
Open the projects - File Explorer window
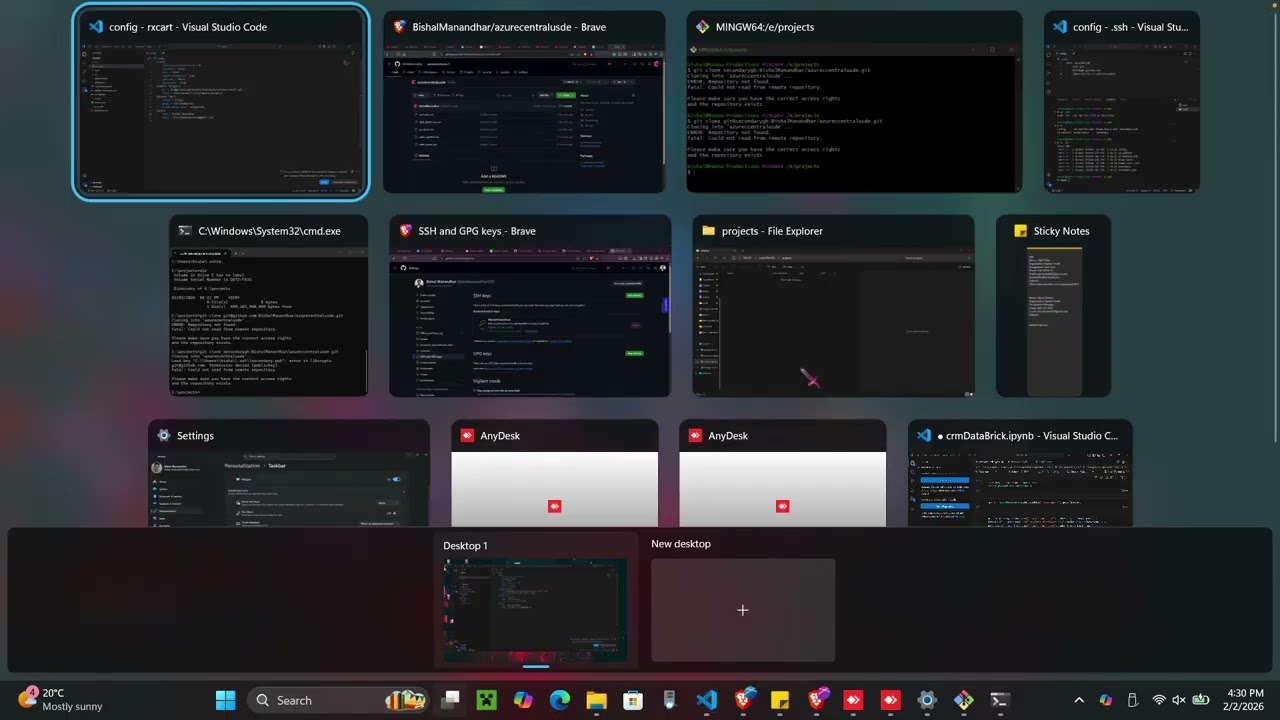[833, 306]
